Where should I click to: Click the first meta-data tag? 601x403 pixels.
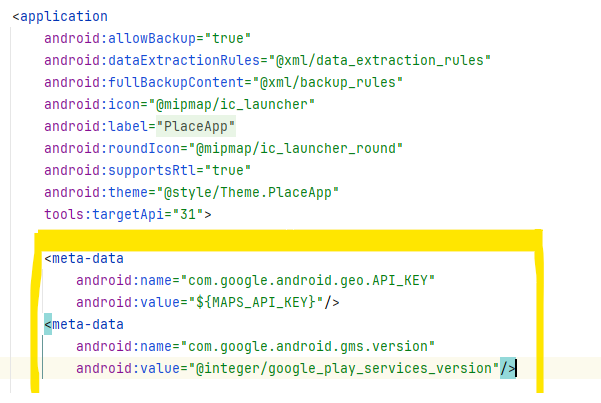point(84,258)
